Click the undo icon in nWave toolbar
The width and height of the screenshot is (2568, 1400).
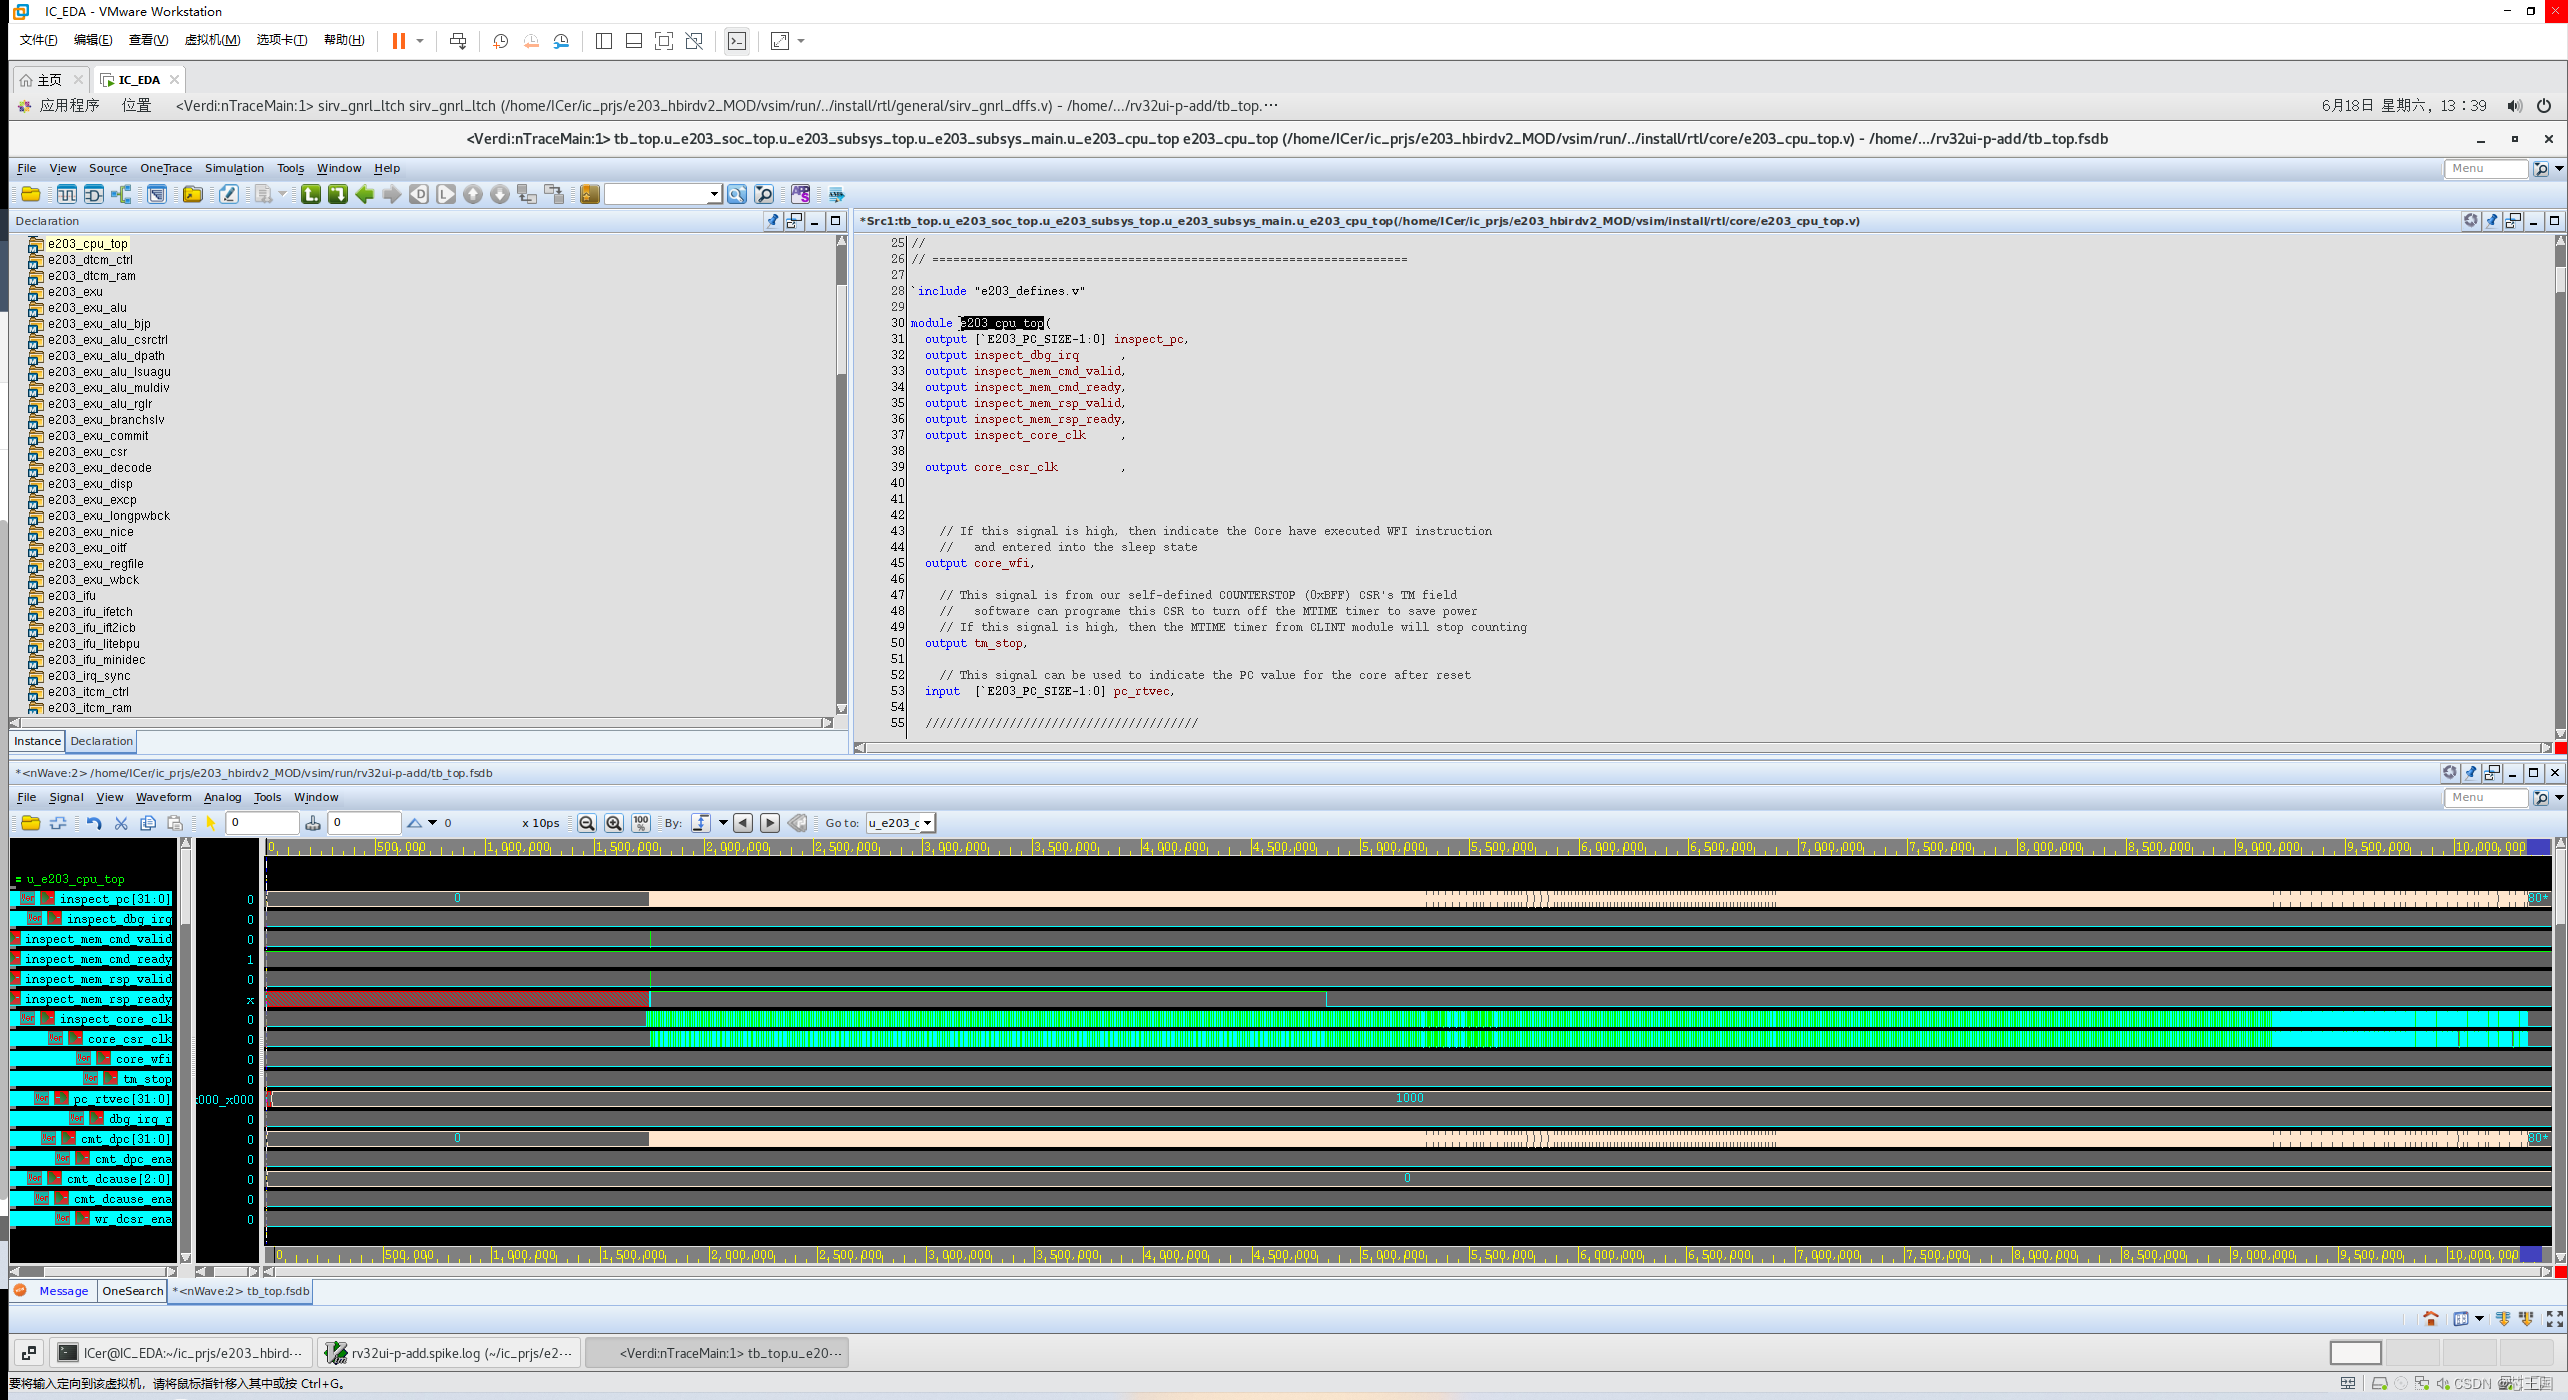(x=94, y=823)
